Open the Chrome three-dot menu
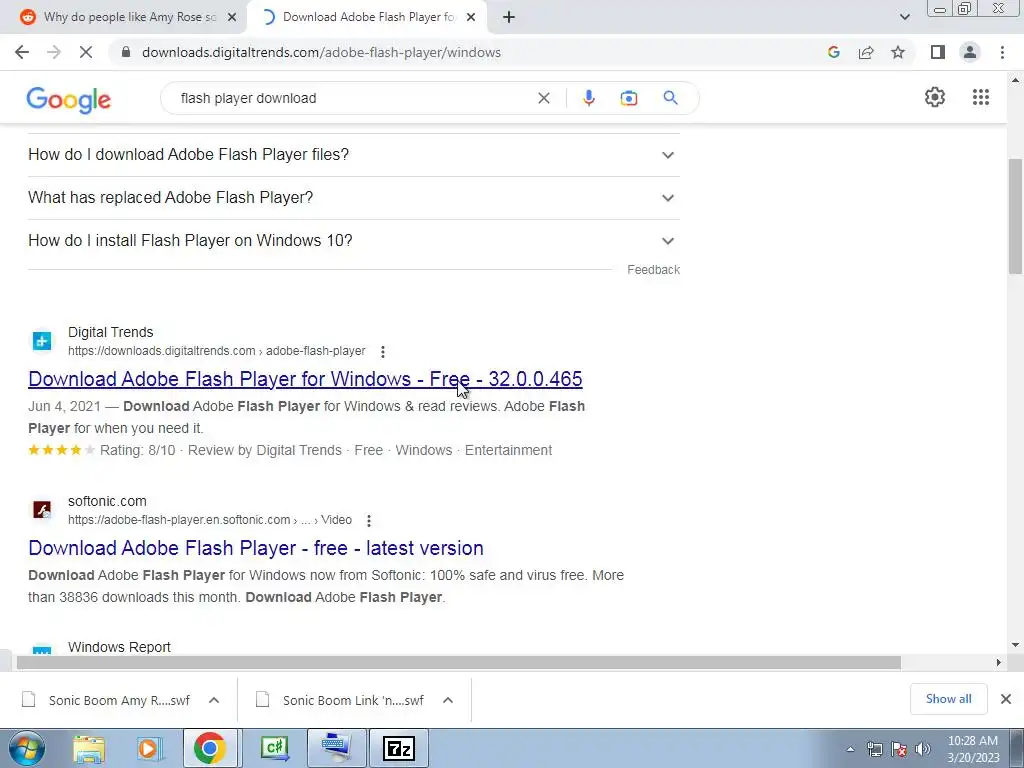Image resolution: width=1024 pixels, height=768 pixels. click(x=1002, y=52)
